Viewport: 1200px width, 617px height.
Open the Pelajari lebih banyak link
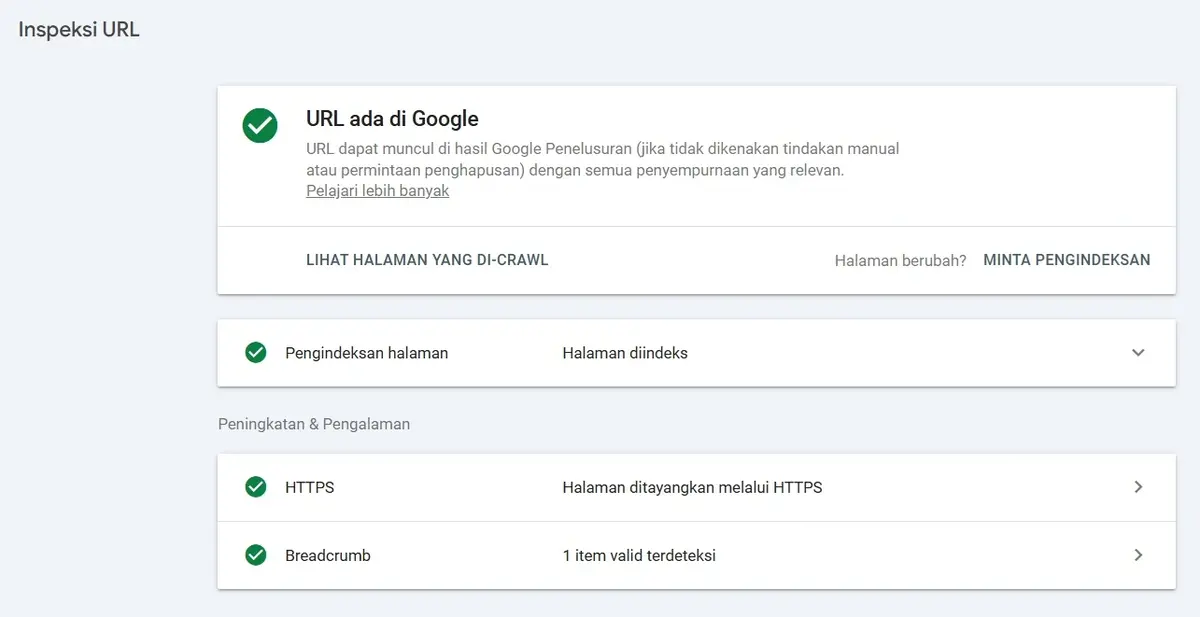(378, 191)
